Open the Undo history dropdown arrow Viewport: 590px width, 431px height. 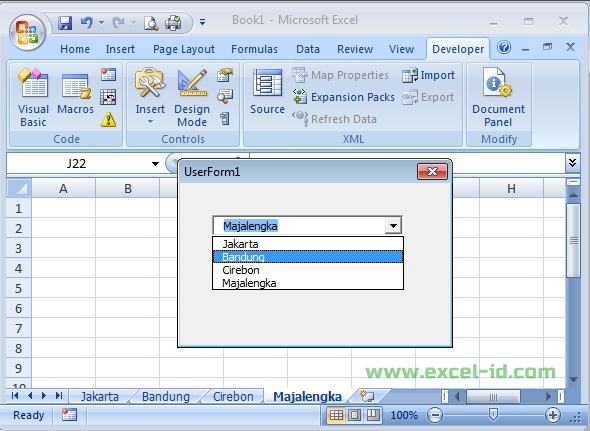(102, 23)
